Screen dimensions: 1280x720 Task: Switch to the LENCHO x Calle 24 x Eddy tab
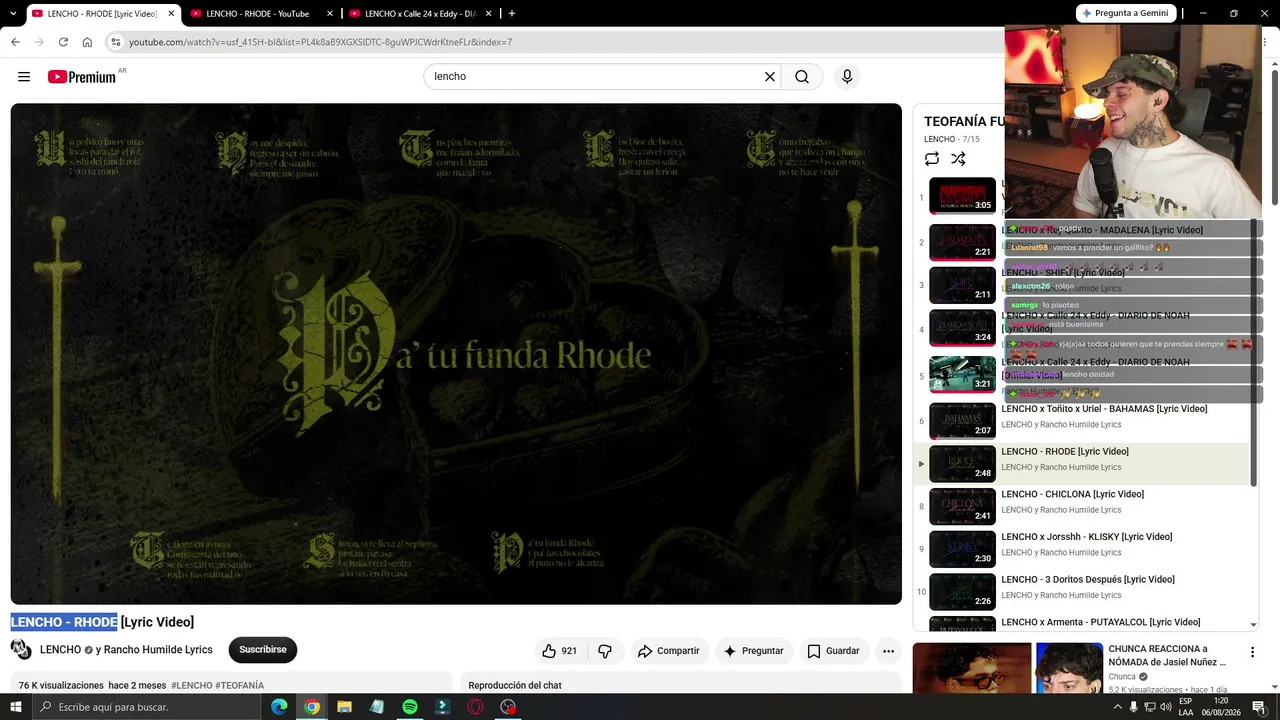[x=420, y=13]
